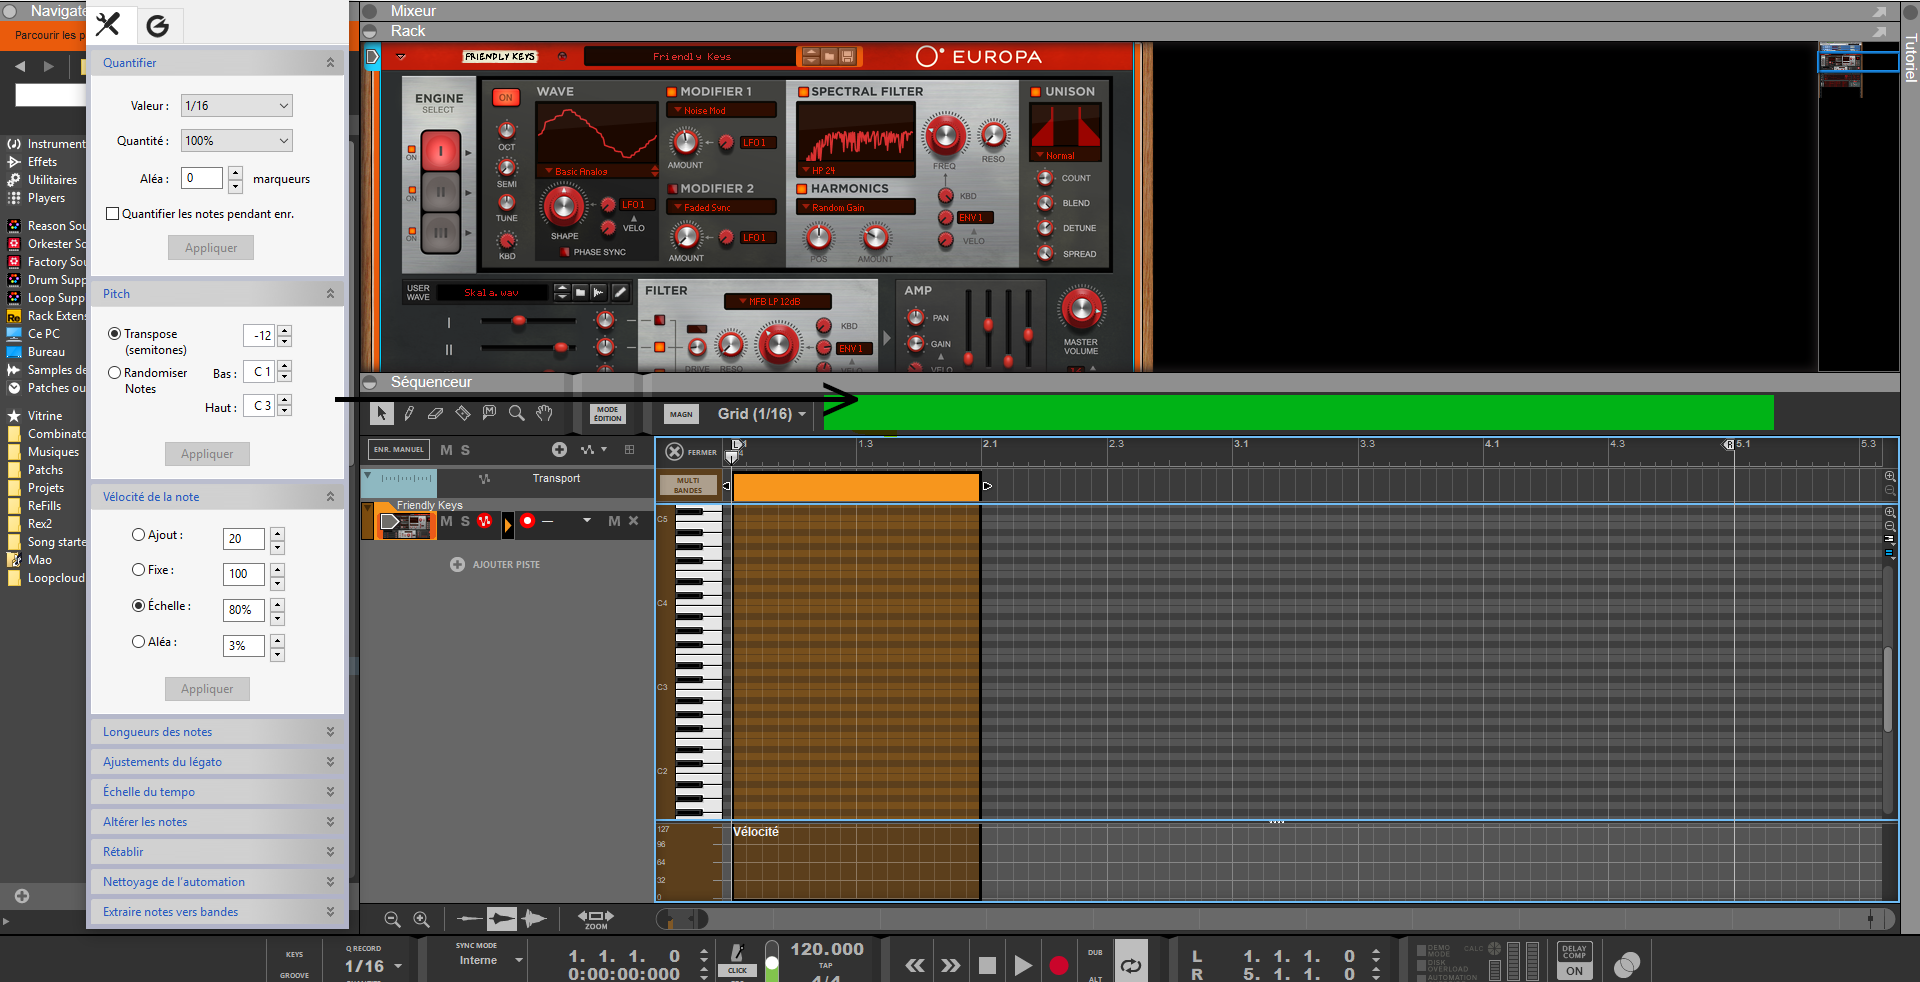Screen dimensions: 1920x982
Task: Open Sync Mode Interne dropdown
Action: (490, 960)
